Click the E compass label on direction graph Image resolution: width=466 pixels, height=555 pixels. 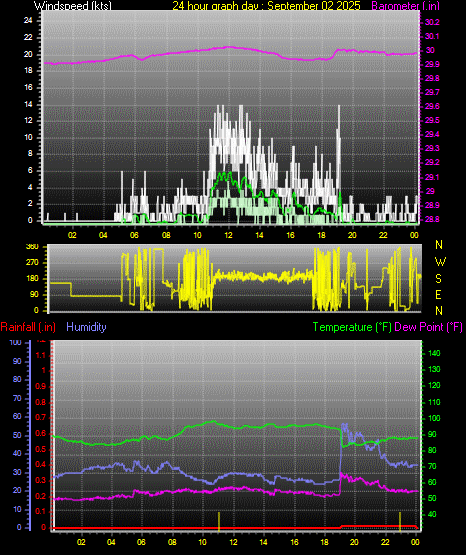pyautogui.click(x=438, y=294)
